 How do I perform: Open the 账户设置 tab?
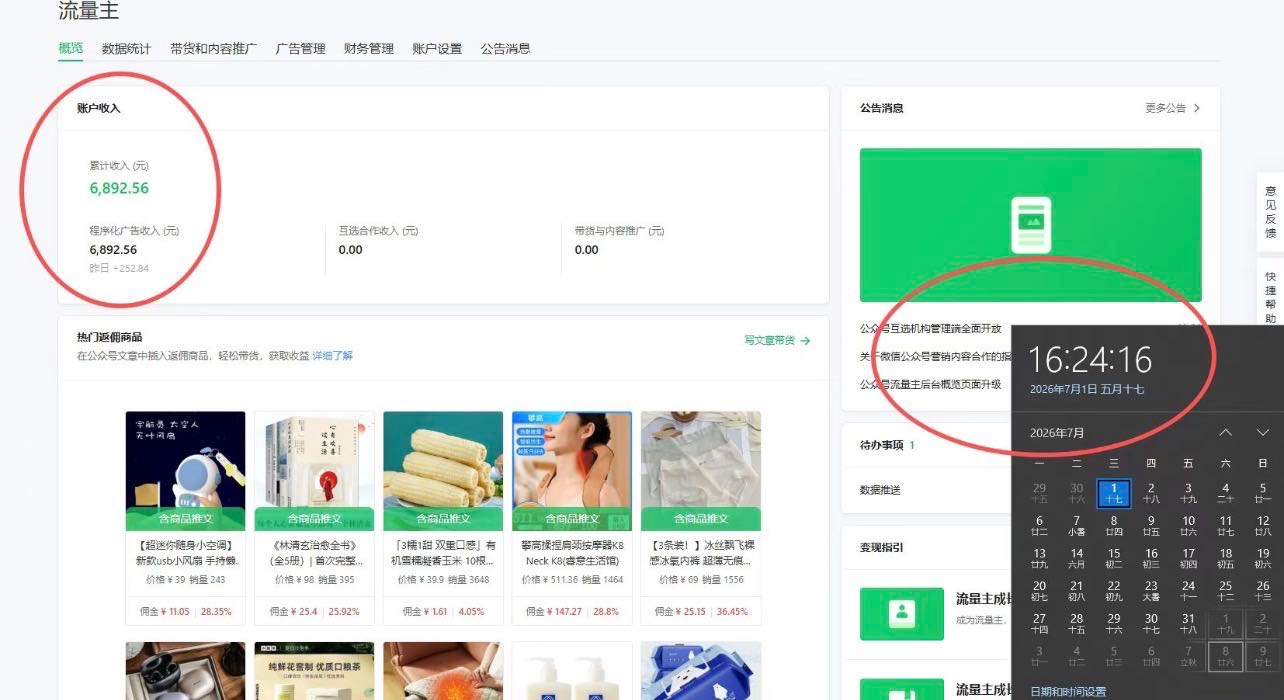[x=437, y=48]
